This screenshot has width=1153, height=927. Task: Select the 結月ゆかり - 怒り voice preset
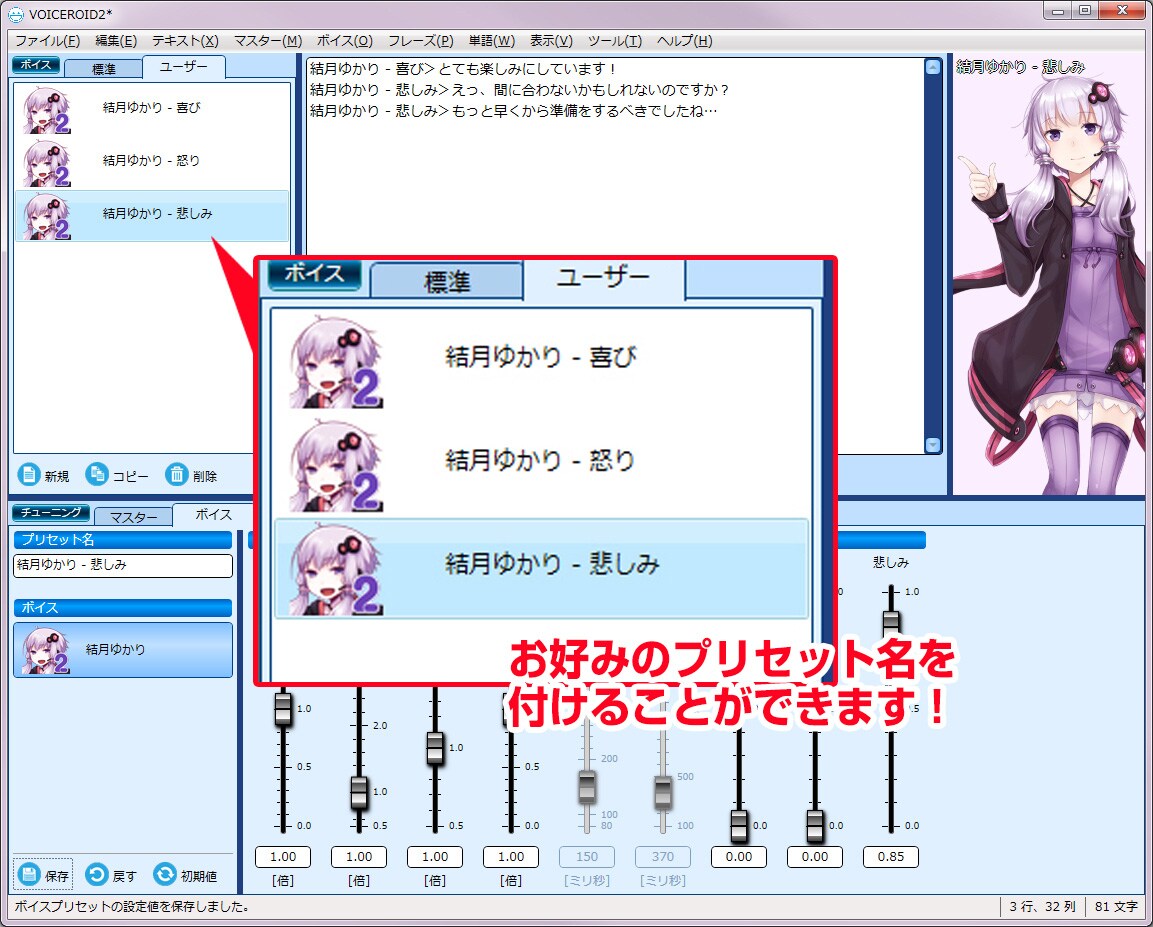152,162
